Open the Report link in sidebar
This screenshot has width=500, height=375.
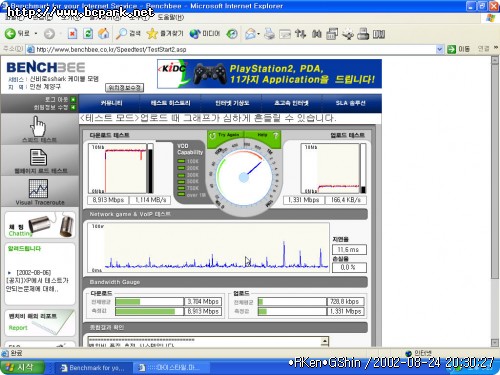(18, 328)
